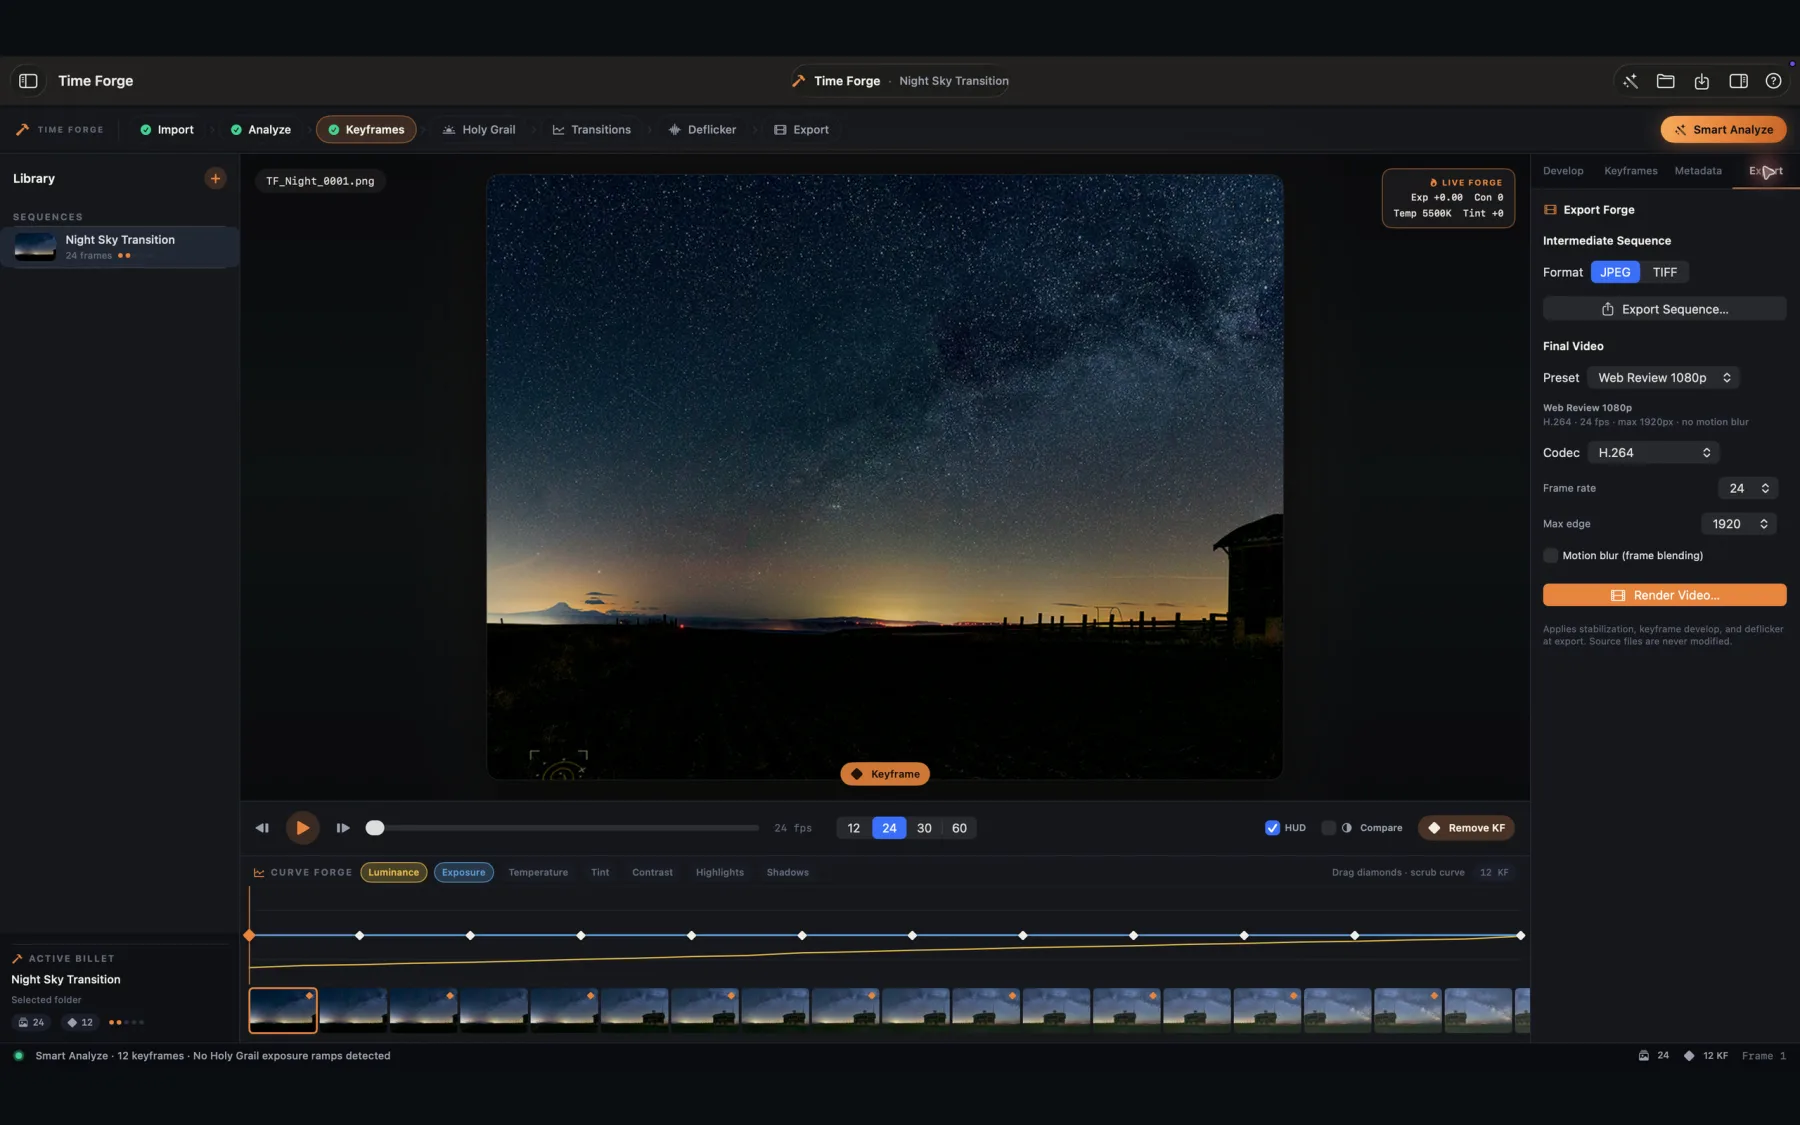Click the TF_Night_0001.png filename label
The image size is (1800, 1125).
(x=320, y=182)
